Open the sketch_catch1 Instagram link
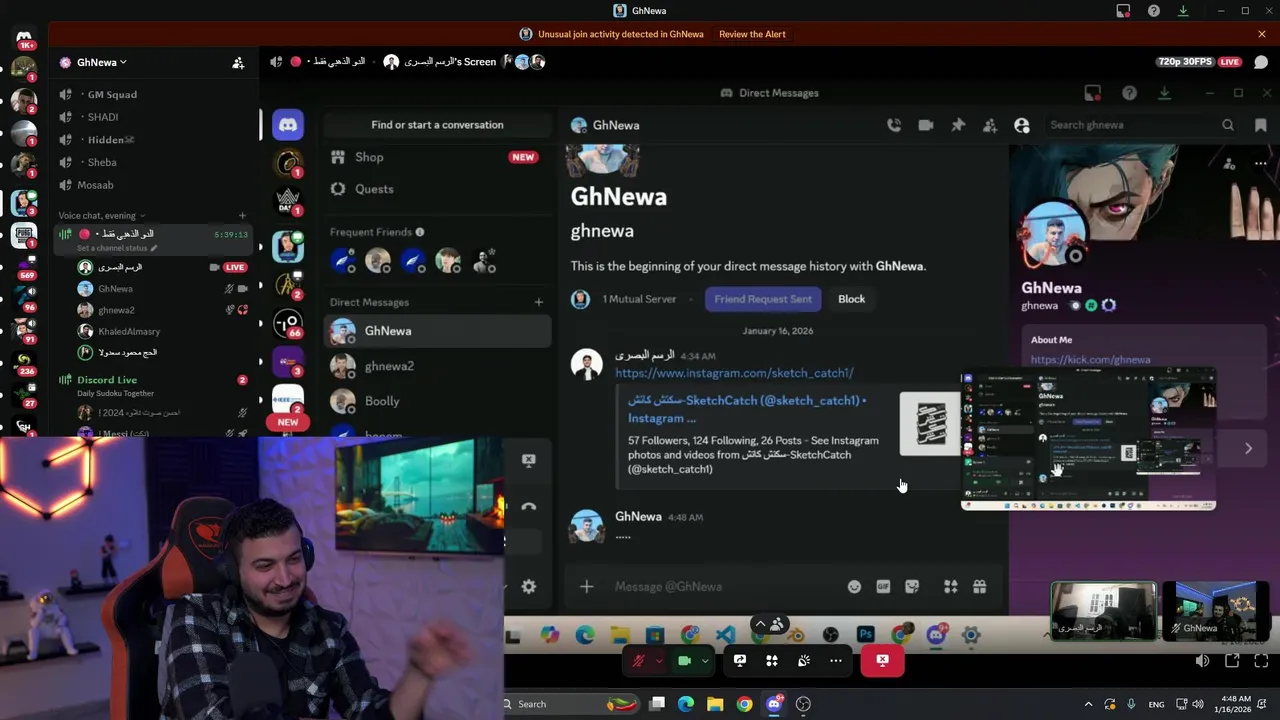Image resolution: width=1280 pixels, height=720 pixels. click(x=734, y=373)
